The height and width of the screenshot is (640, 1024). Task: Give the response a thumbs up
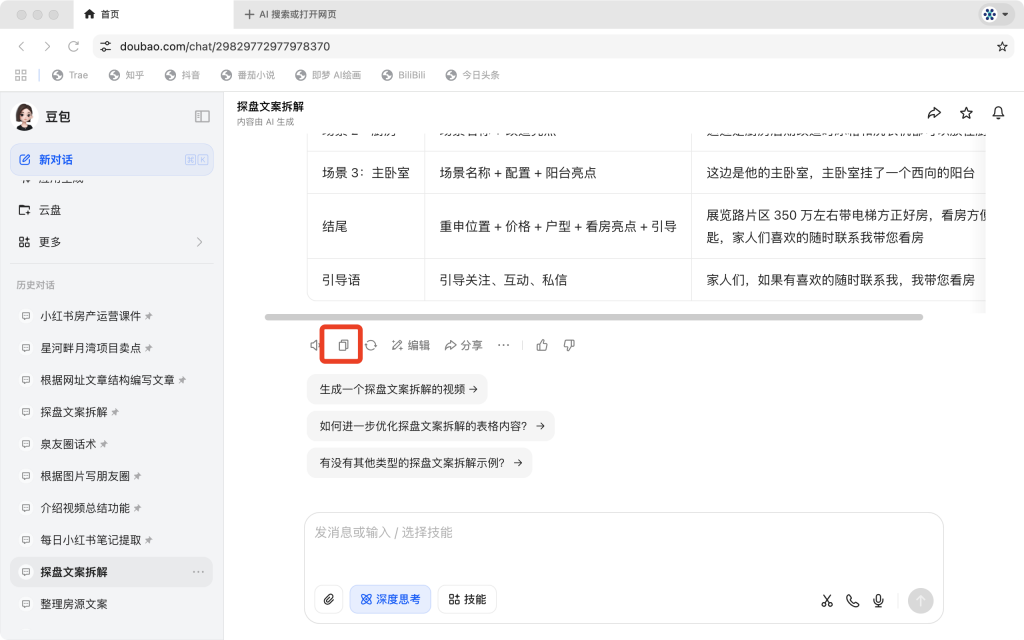tap(541, 344)
